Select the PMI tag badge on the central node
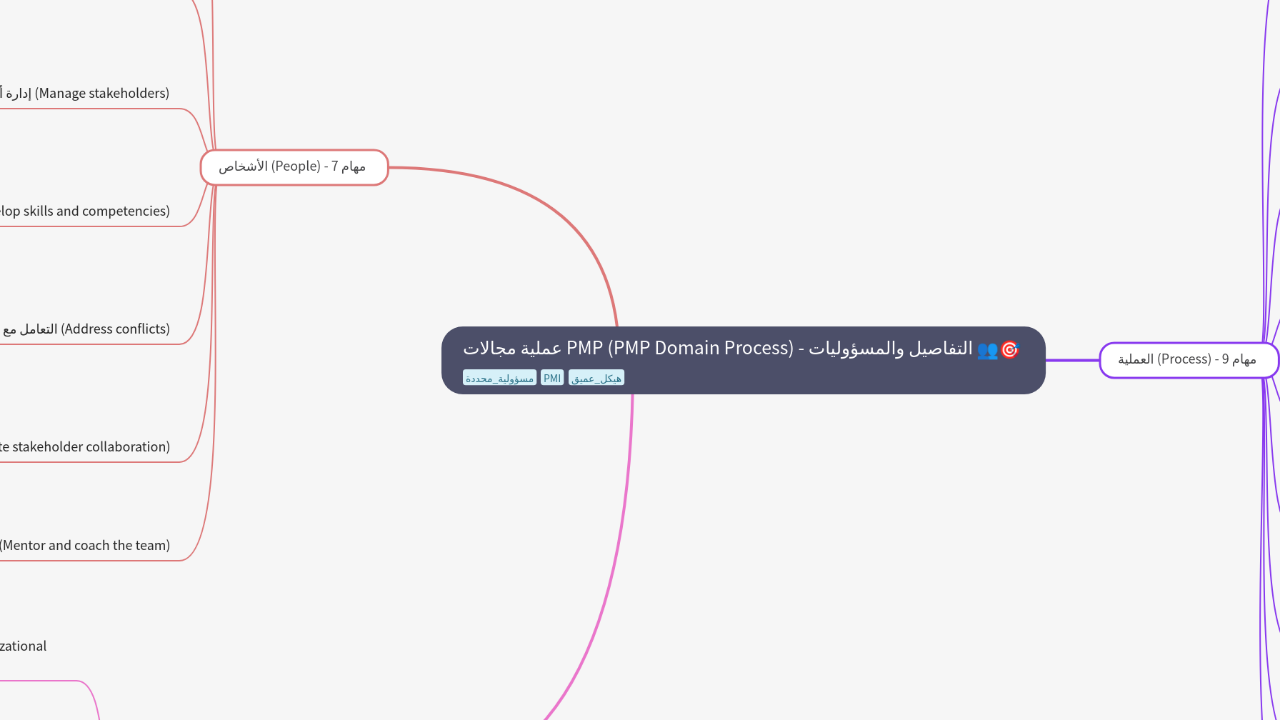 click(x=551, y=377)
